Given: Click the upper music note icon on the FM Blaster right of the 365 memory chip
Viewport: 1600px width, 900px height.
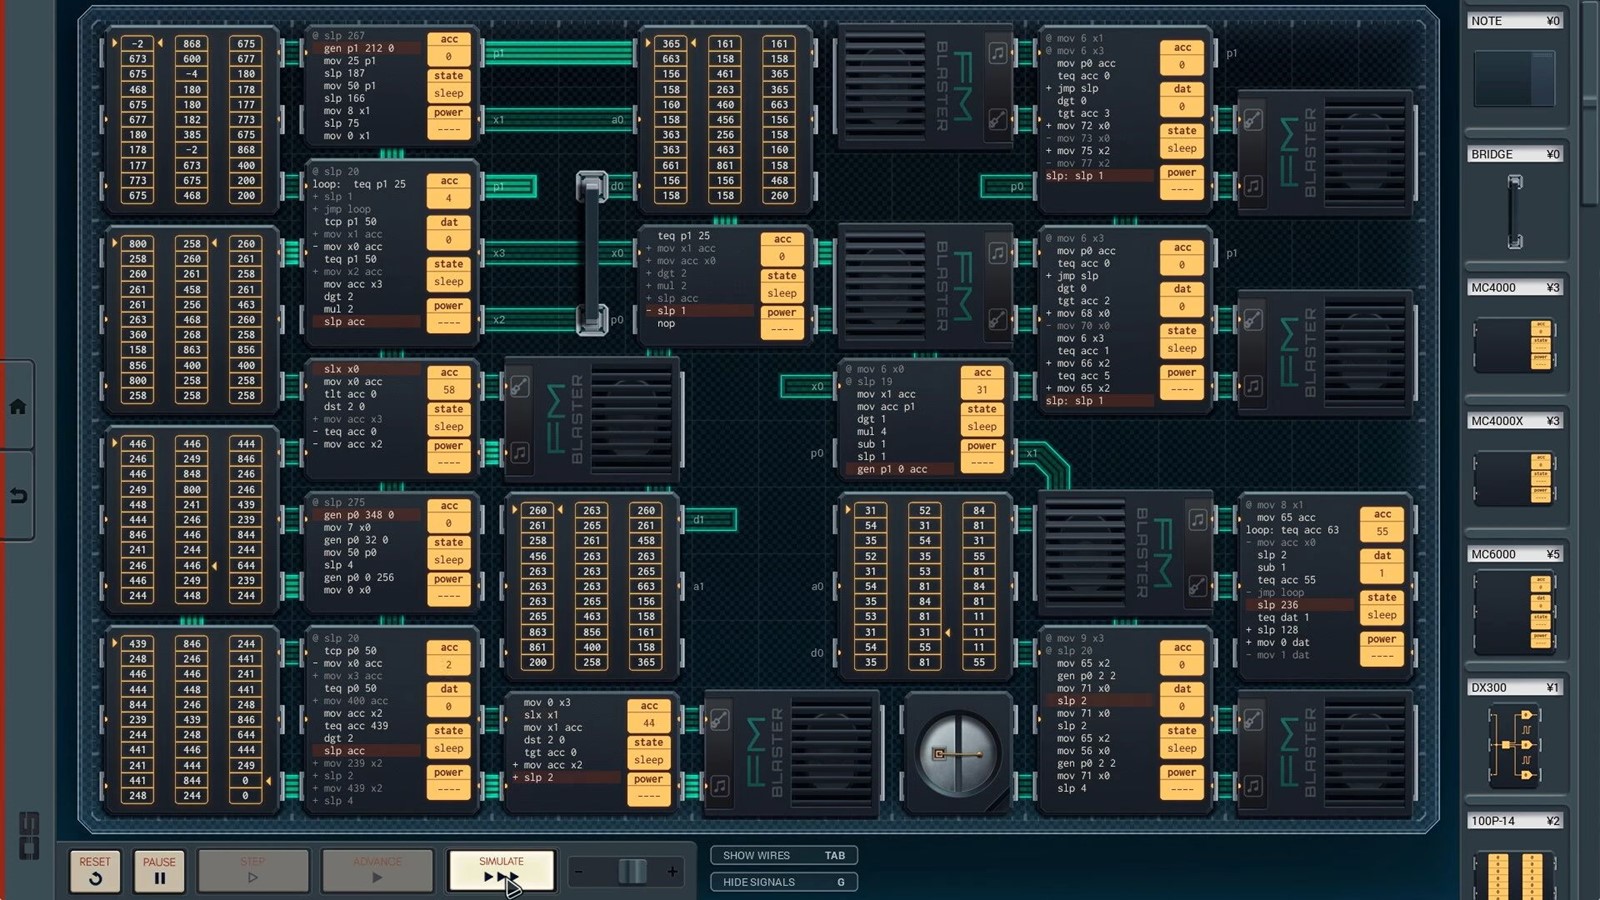Looking at the screenshot, I should [997, 53].
